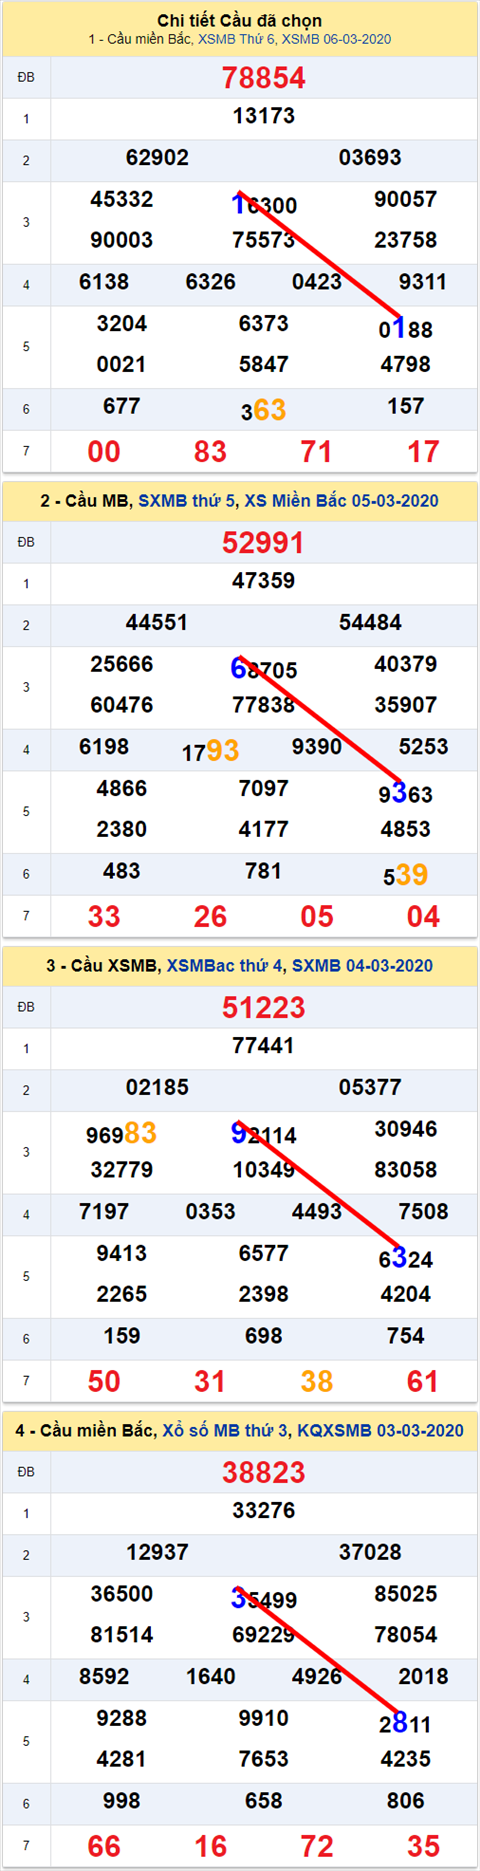Open the XSMB 06-03-2020 link
Screen dimensions: 480x1871
[x=336, y=39]
